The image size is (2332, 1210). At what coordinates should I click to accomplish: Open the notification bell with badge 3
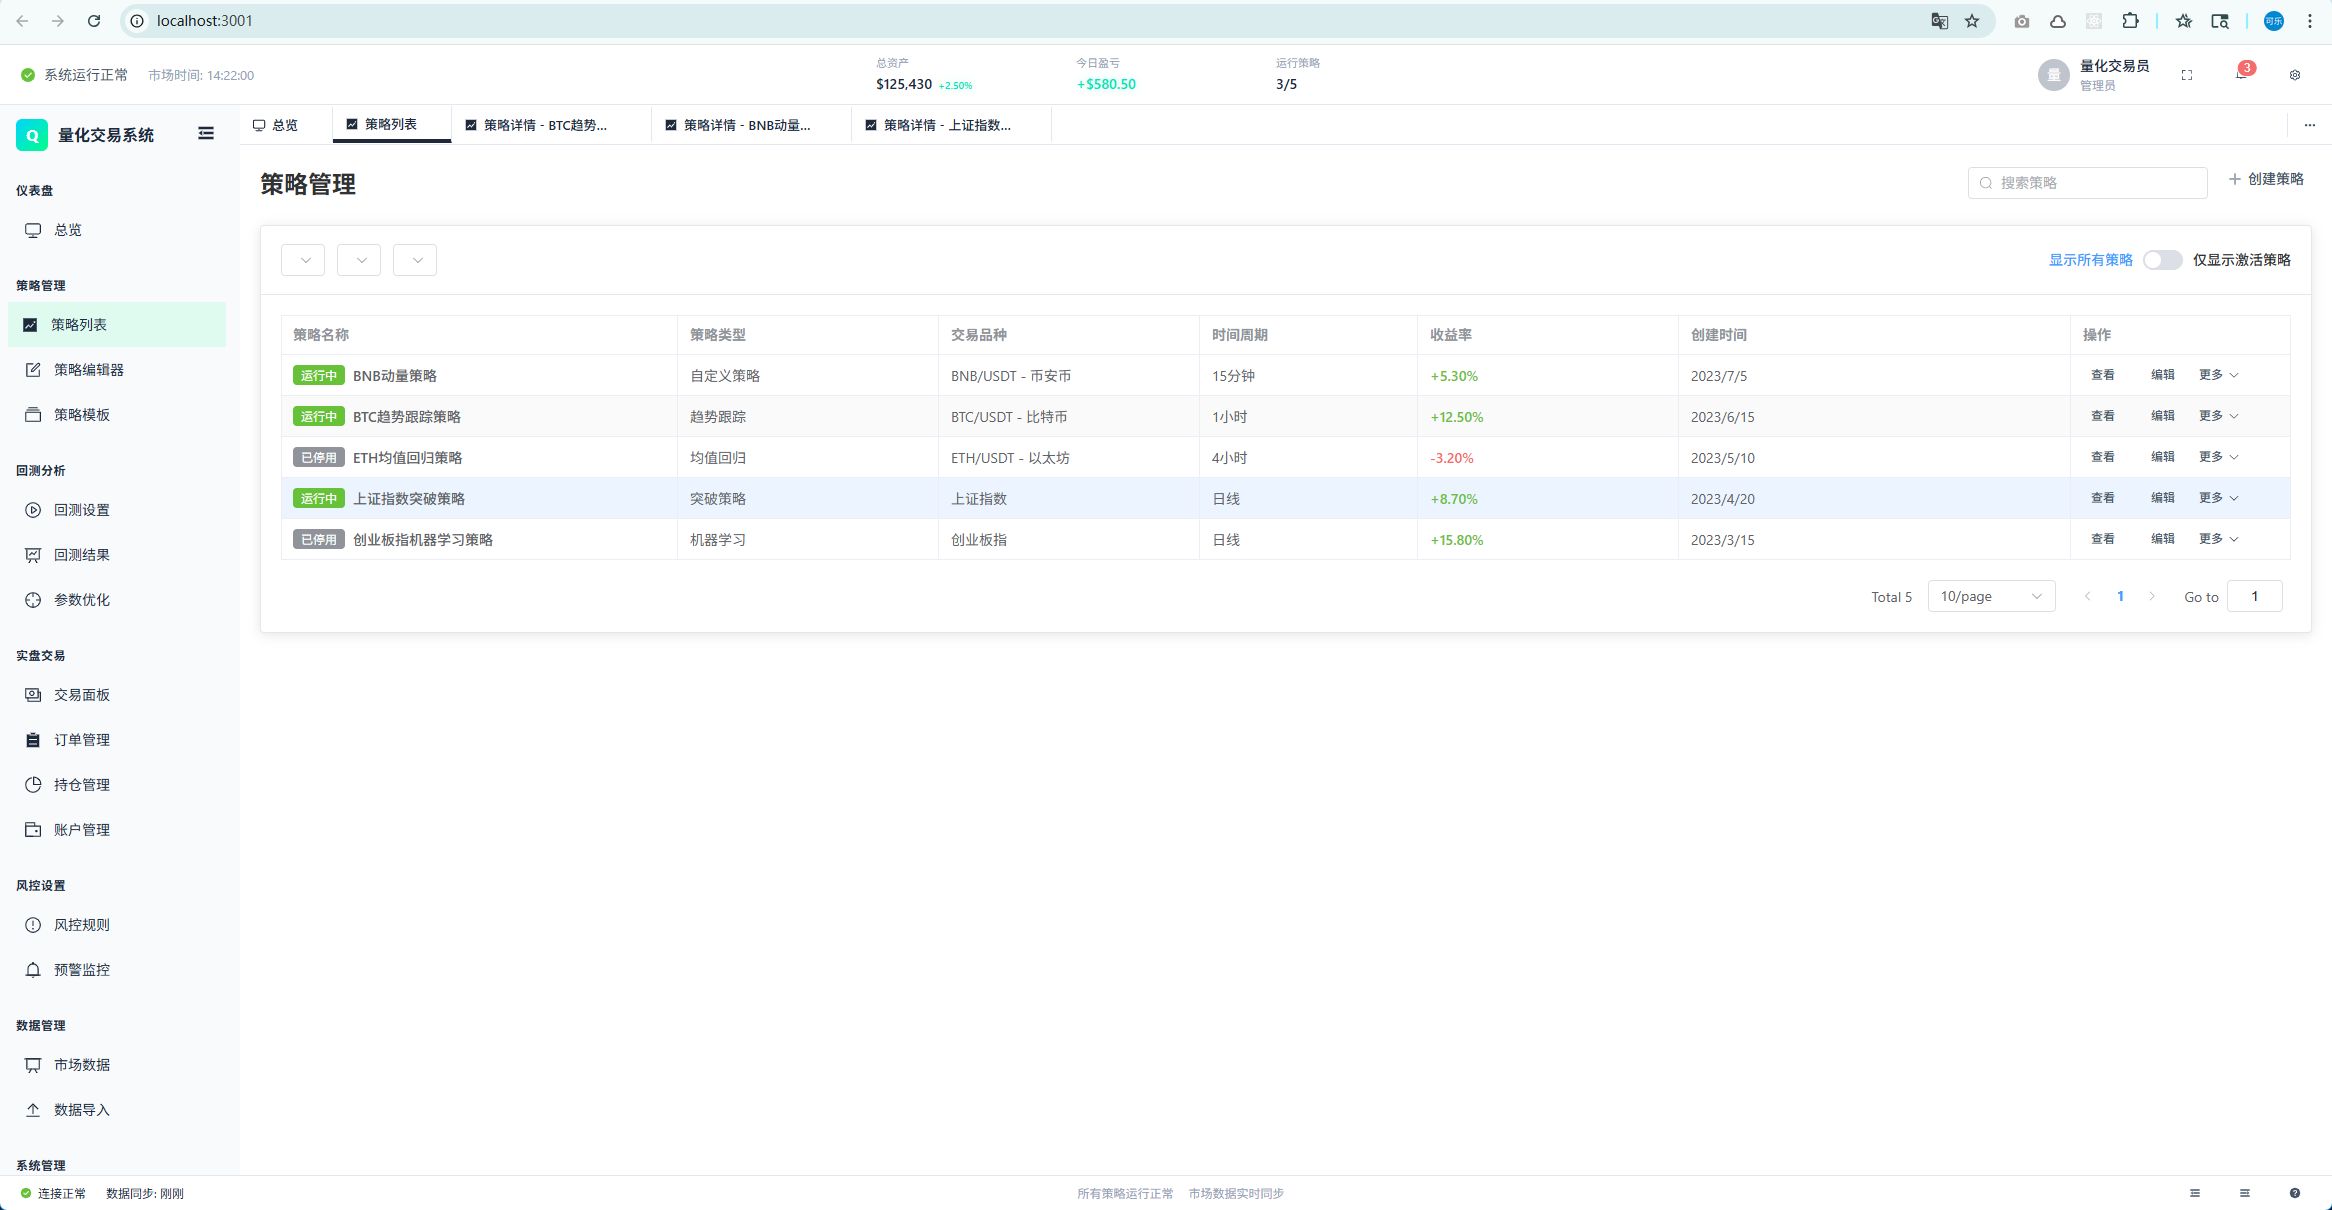pyautogui.click(x=2241, y=75)
